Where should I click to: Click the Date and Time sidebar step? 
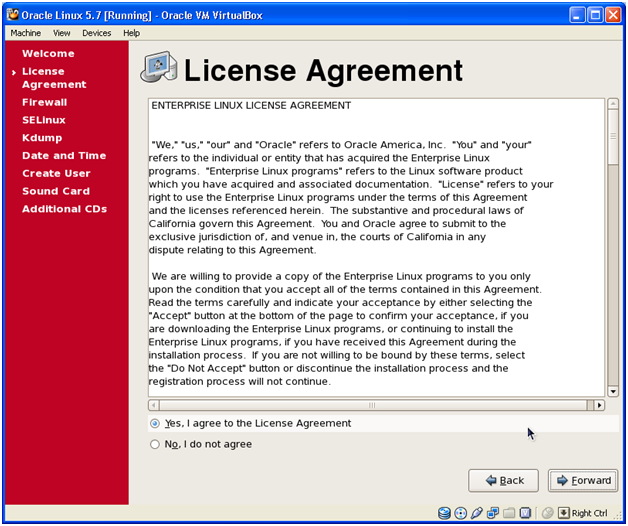click(64, 155)
